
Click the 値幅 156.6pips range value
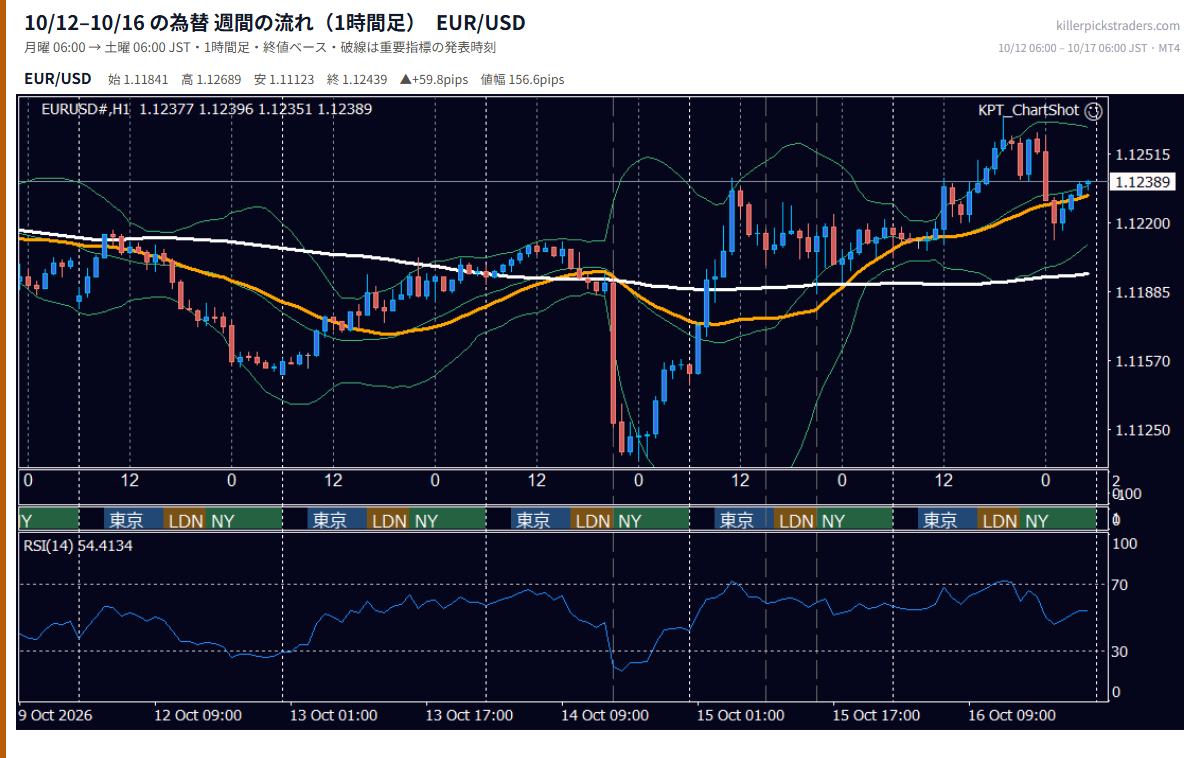tap(523, 79)
